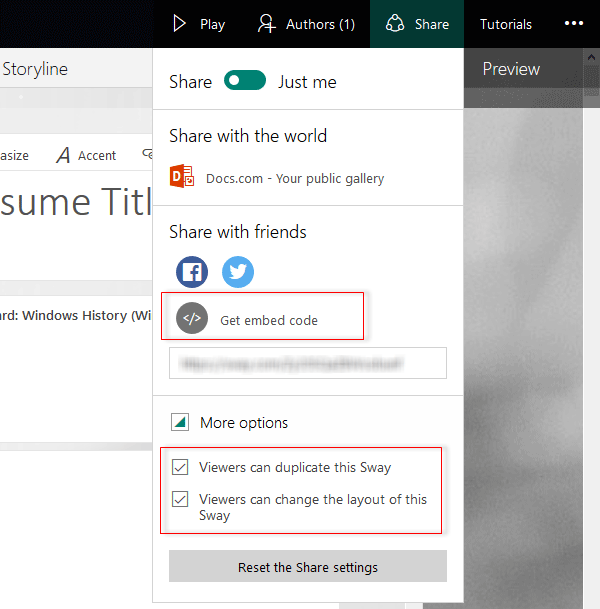Switch to the Storyline tab
Screen dimensions: 600x609
(35, 69)
